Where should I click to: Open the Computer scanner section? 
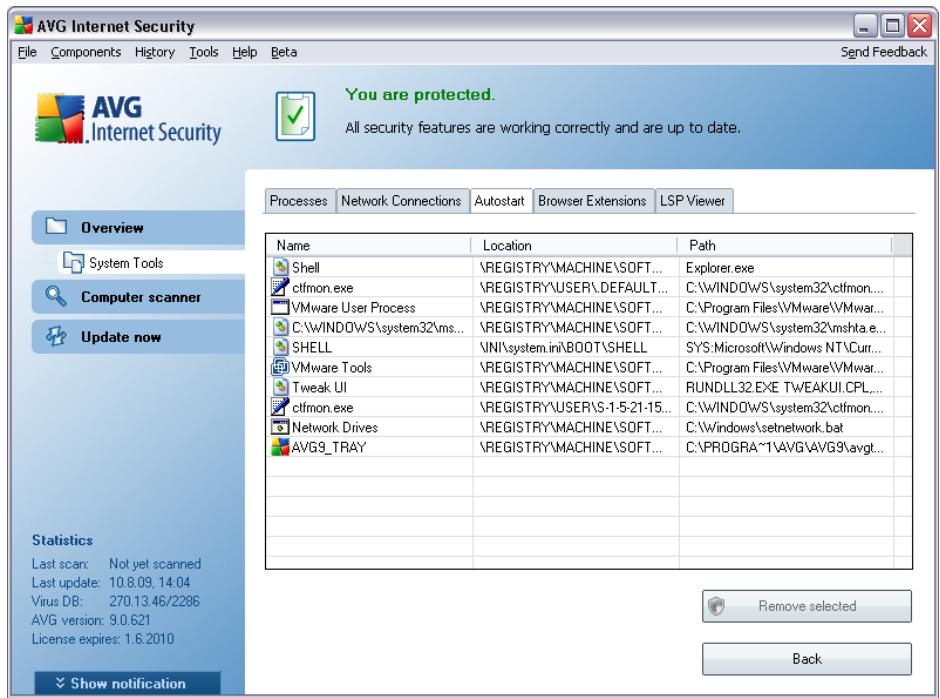click(x=138, y=297)
